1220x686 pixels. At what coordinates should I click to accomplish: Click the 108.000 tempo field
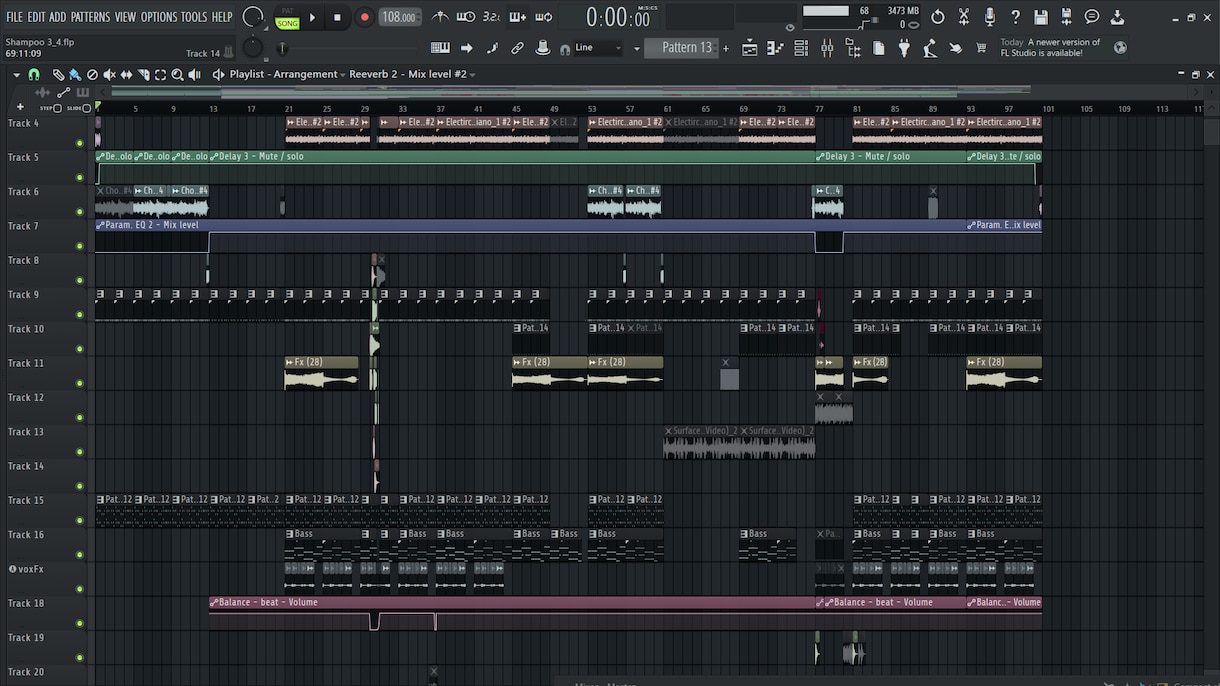[x=400, y=17]
